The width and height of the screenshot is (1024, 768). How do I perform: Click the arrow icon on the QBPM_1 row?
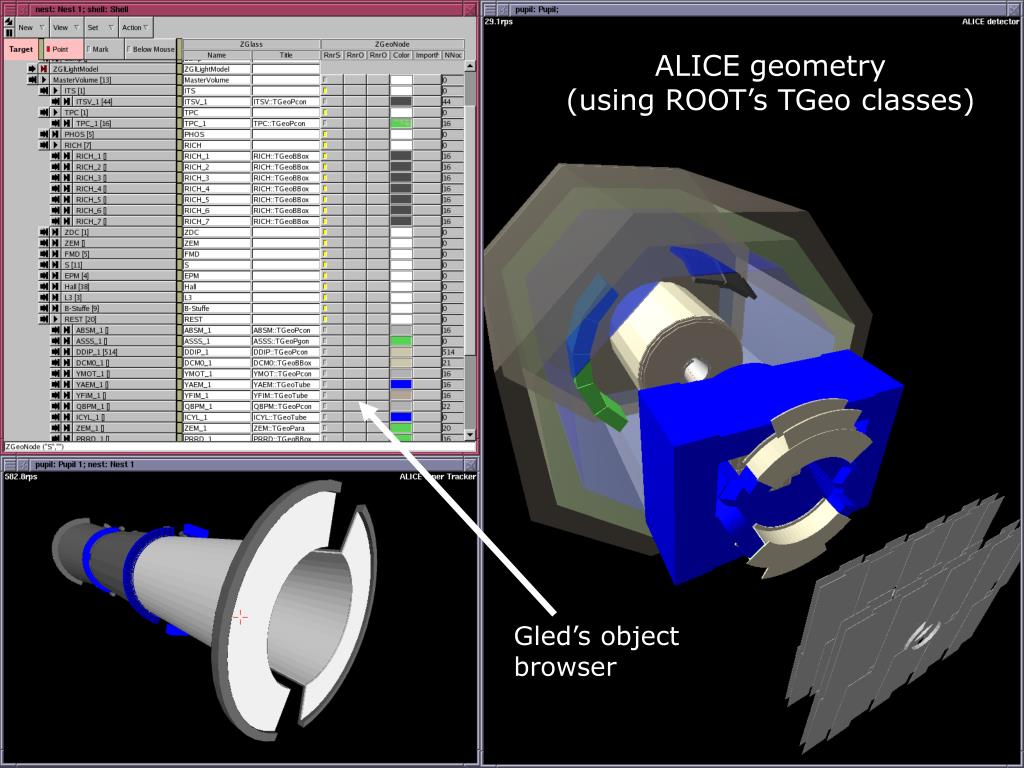click(56, 406)
